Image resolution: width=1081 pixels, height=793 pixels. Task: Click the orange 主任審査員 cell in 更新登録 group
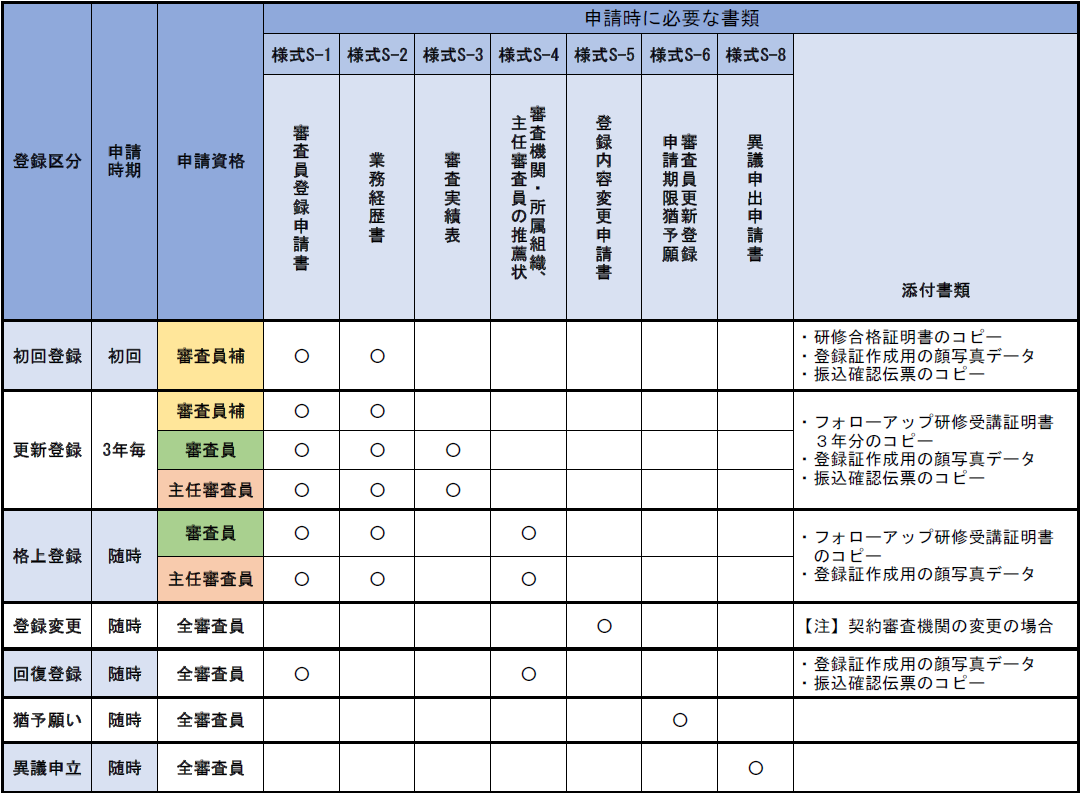click(x=210, y=490)
